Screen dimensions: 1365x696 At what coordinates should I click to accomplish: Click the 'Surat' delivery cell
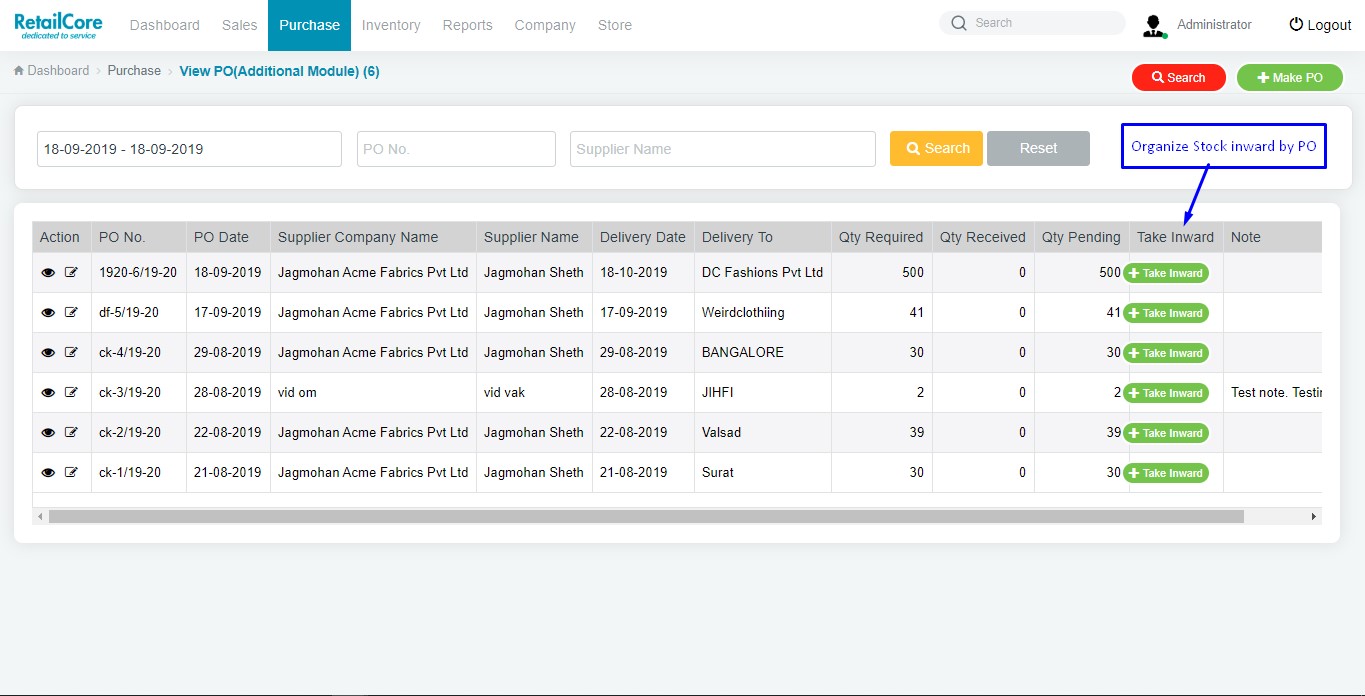point(762,472)
